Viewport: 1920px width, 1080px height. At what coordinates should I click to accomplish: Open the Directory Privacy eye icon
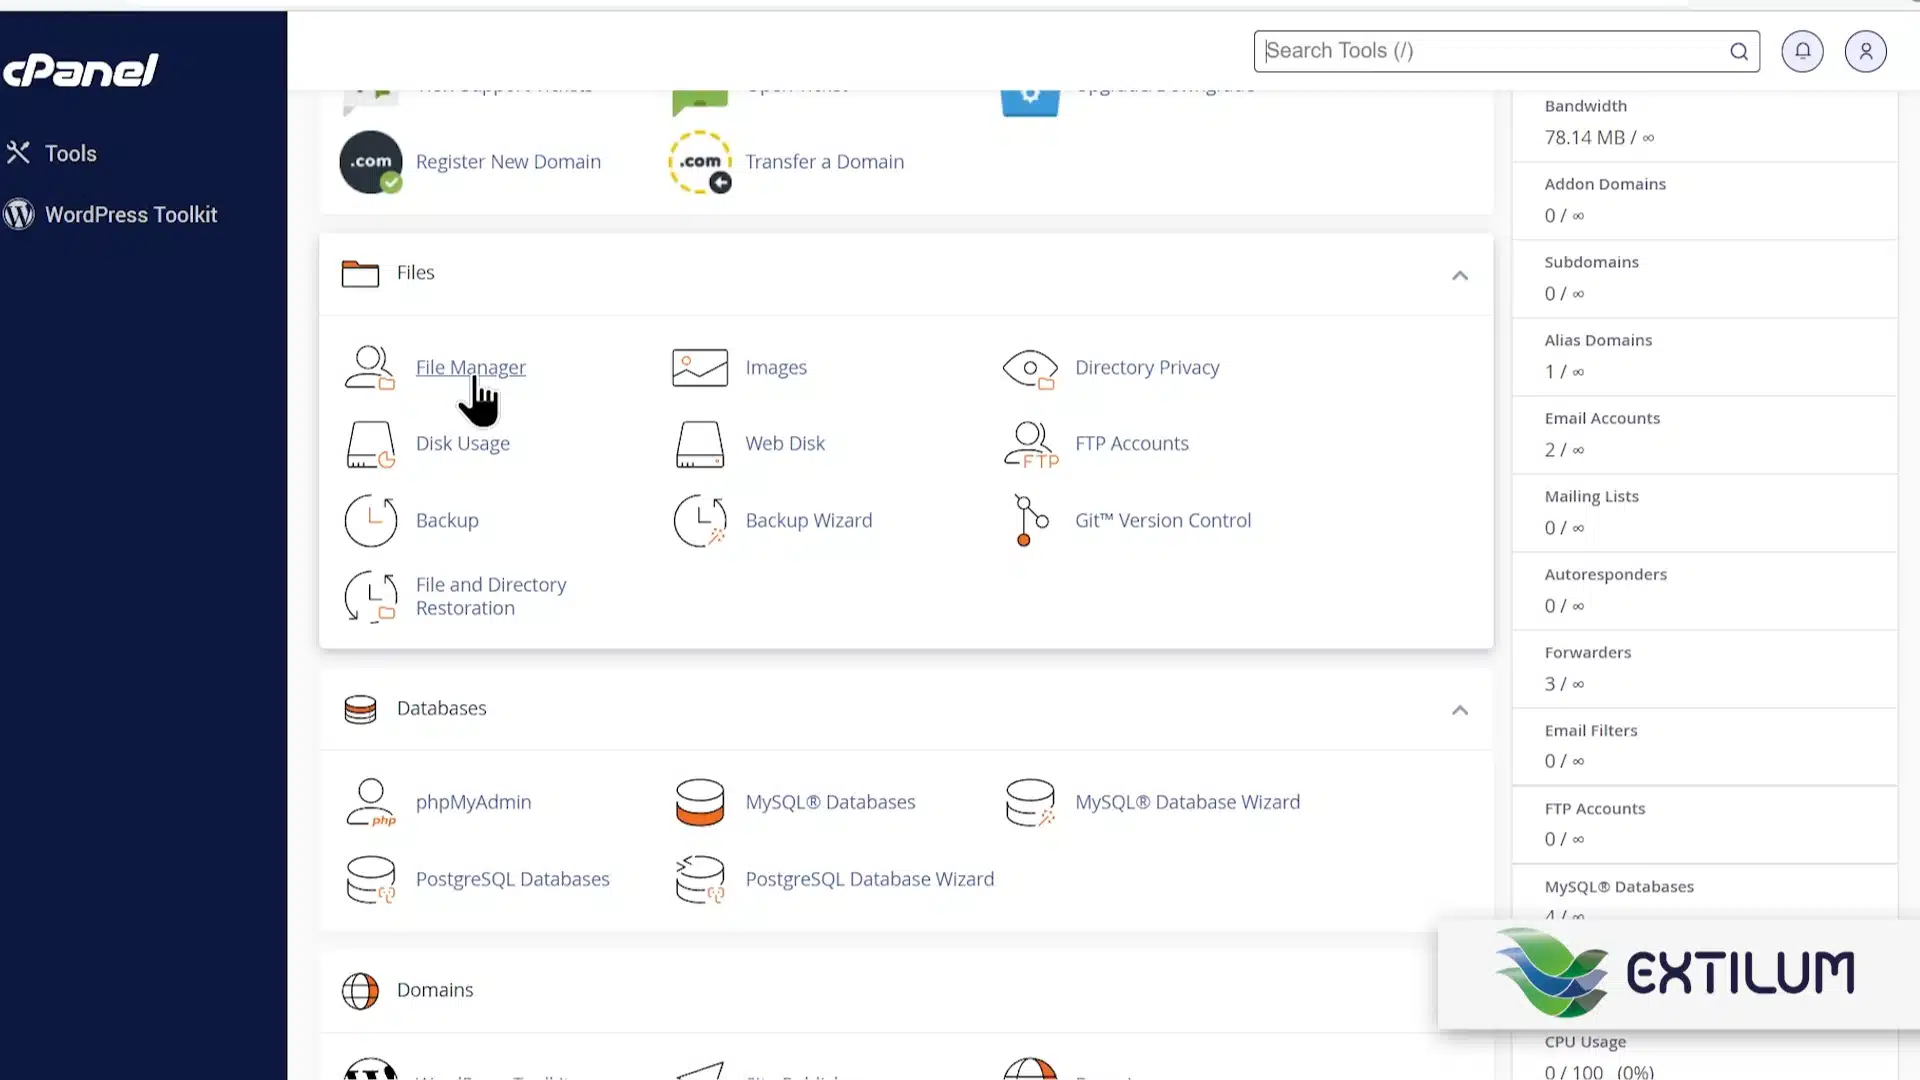(1030, 368)
